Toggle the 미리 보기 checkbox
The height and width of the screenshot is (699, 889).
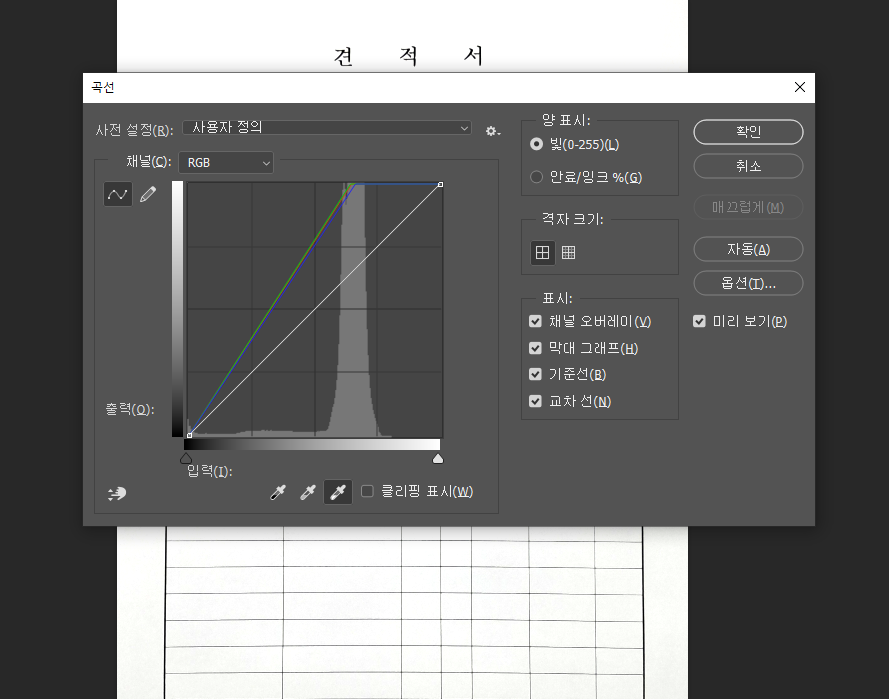[699, 321]
